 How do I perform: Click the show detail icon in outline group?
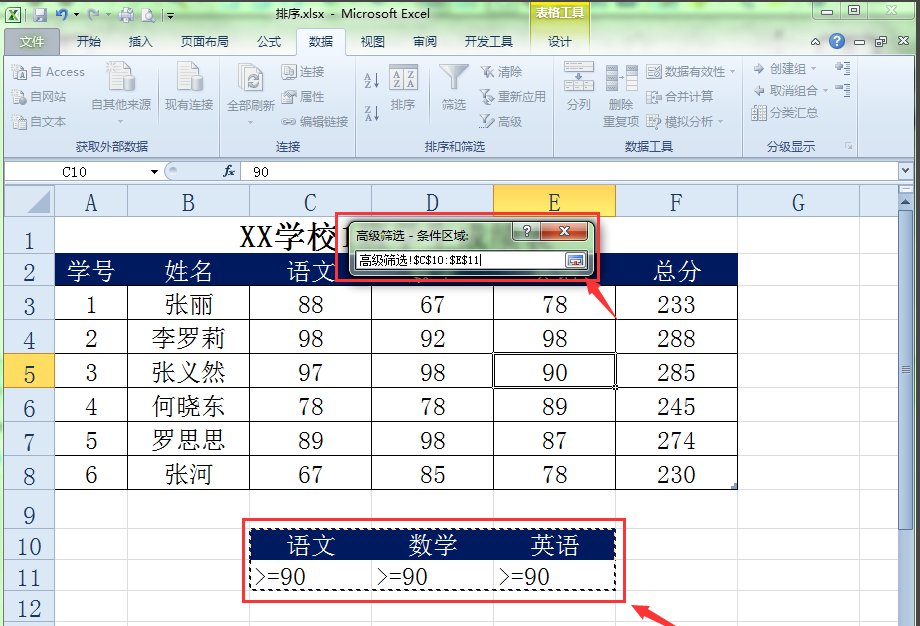click(843, 68)
